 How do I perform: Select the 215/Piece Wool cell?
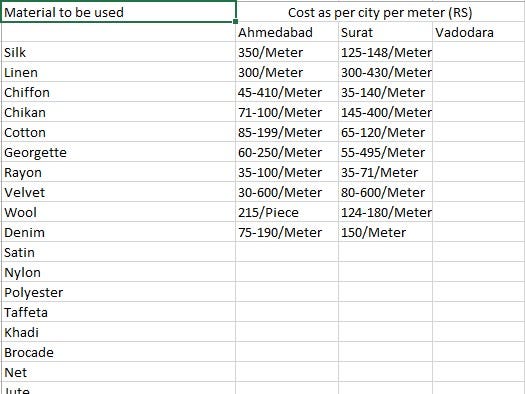(287, 212)
